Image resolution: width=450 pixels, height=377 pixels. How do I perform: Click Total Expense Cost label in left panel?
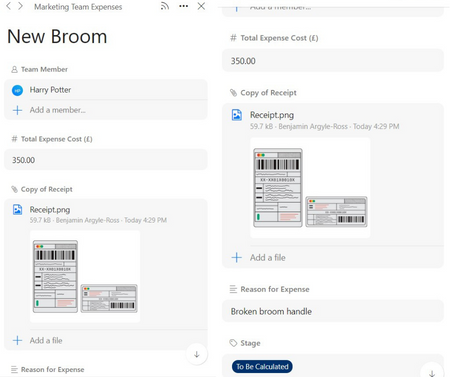[x=57, y=139]
